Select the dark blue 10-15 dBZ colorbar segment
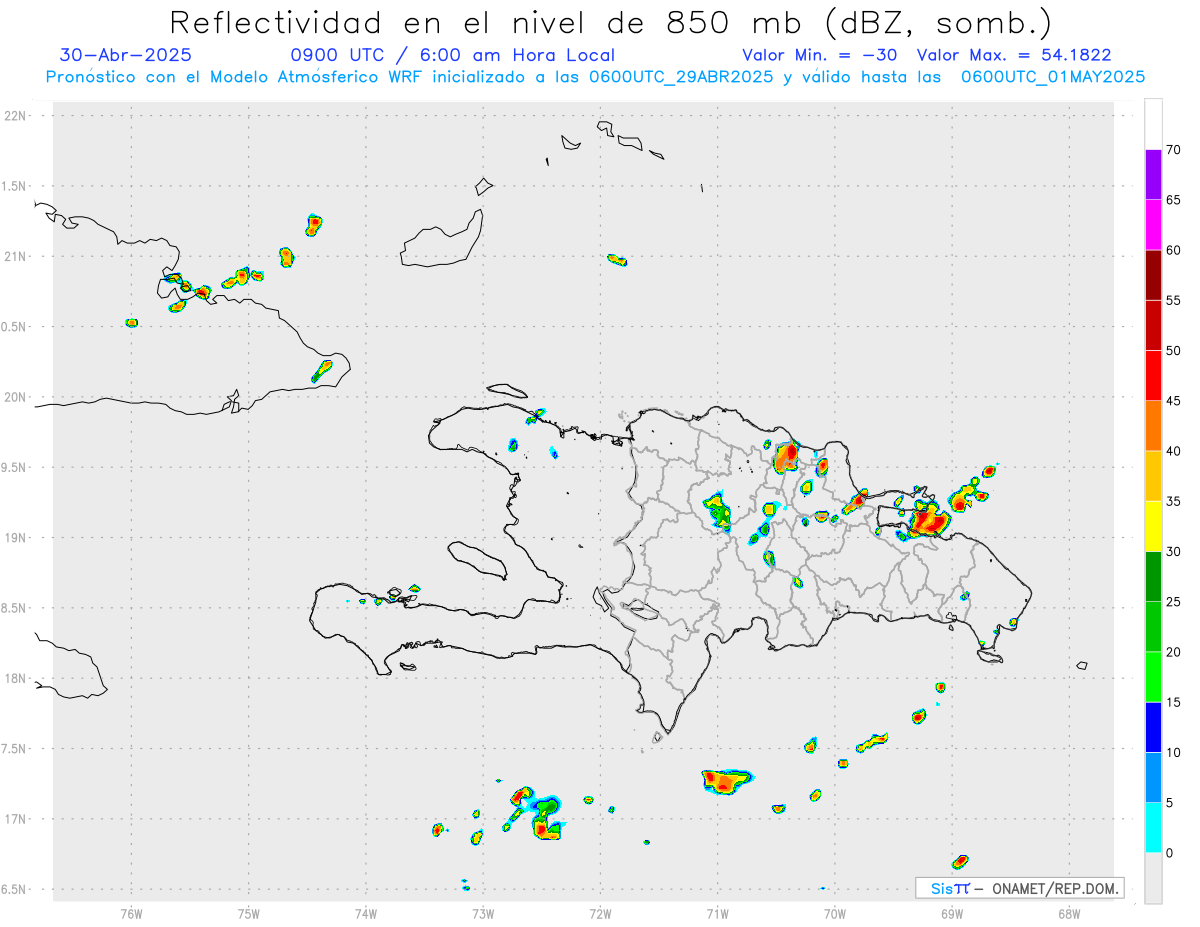The image size is (1200, 927). point(1153,727)
